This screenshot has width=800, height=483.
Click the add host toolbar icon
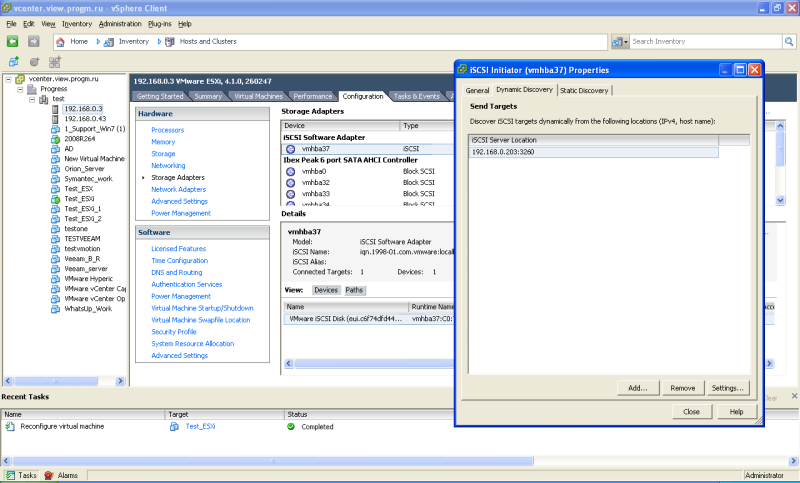pyautogui.click(x=55, y=62)
